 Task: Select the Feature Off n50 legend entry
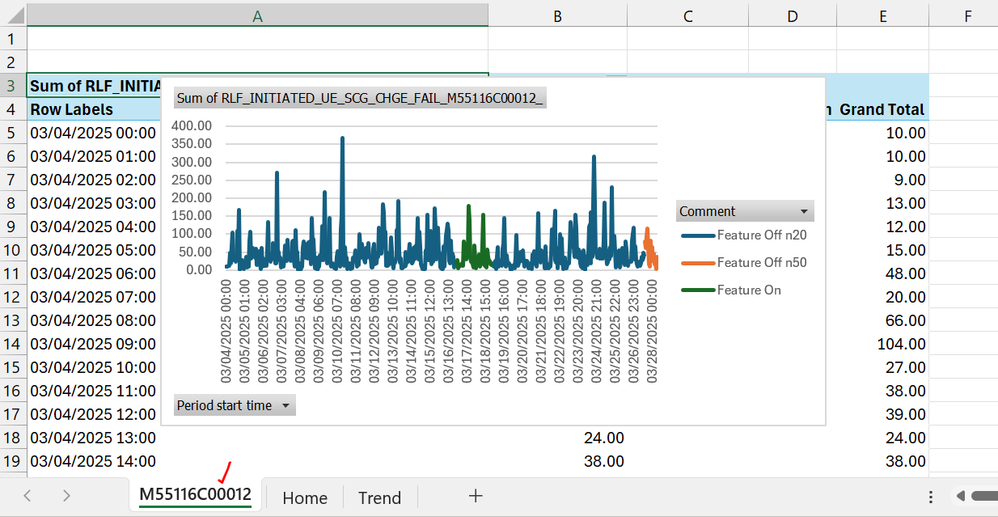click(744, 262)
